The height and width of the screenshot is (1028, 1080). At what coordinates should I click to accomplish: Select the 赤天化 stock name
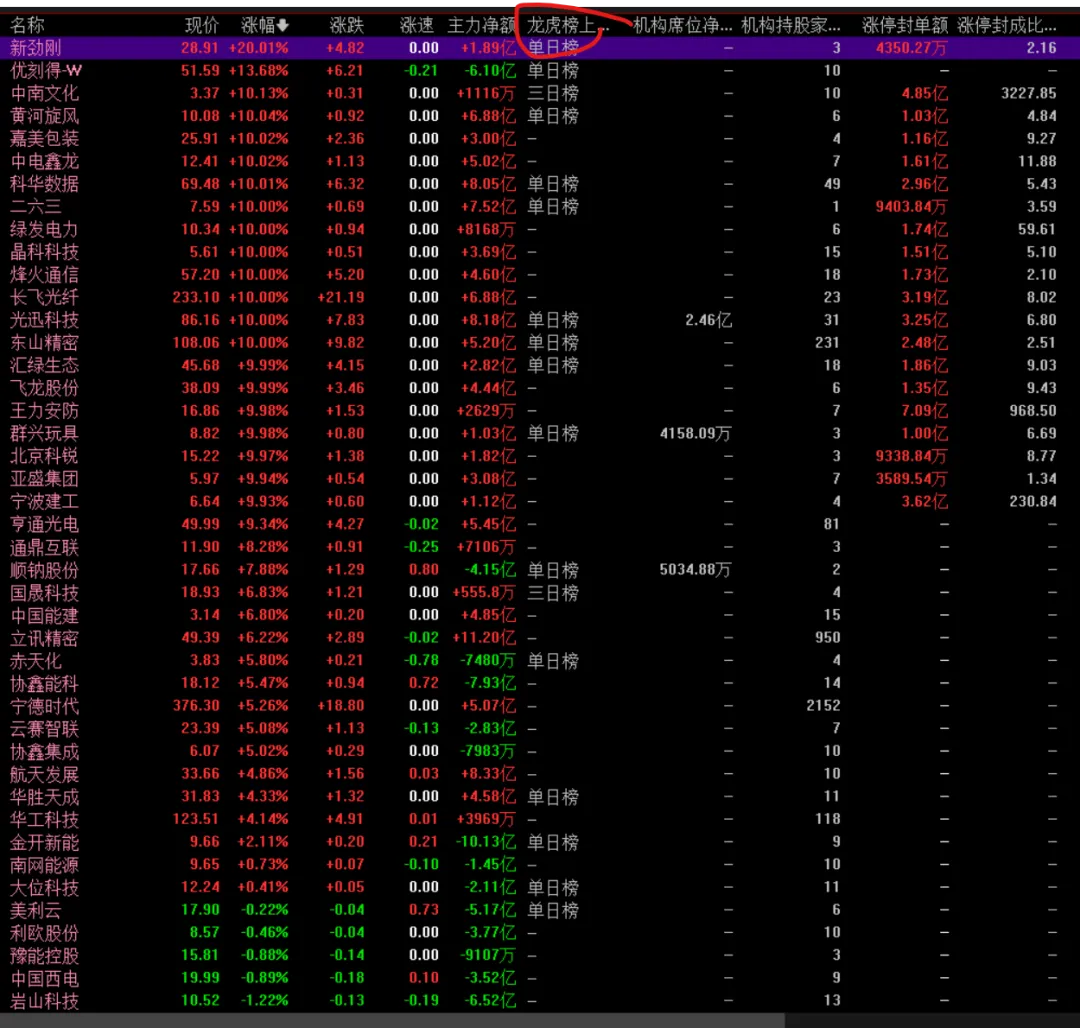36,661
